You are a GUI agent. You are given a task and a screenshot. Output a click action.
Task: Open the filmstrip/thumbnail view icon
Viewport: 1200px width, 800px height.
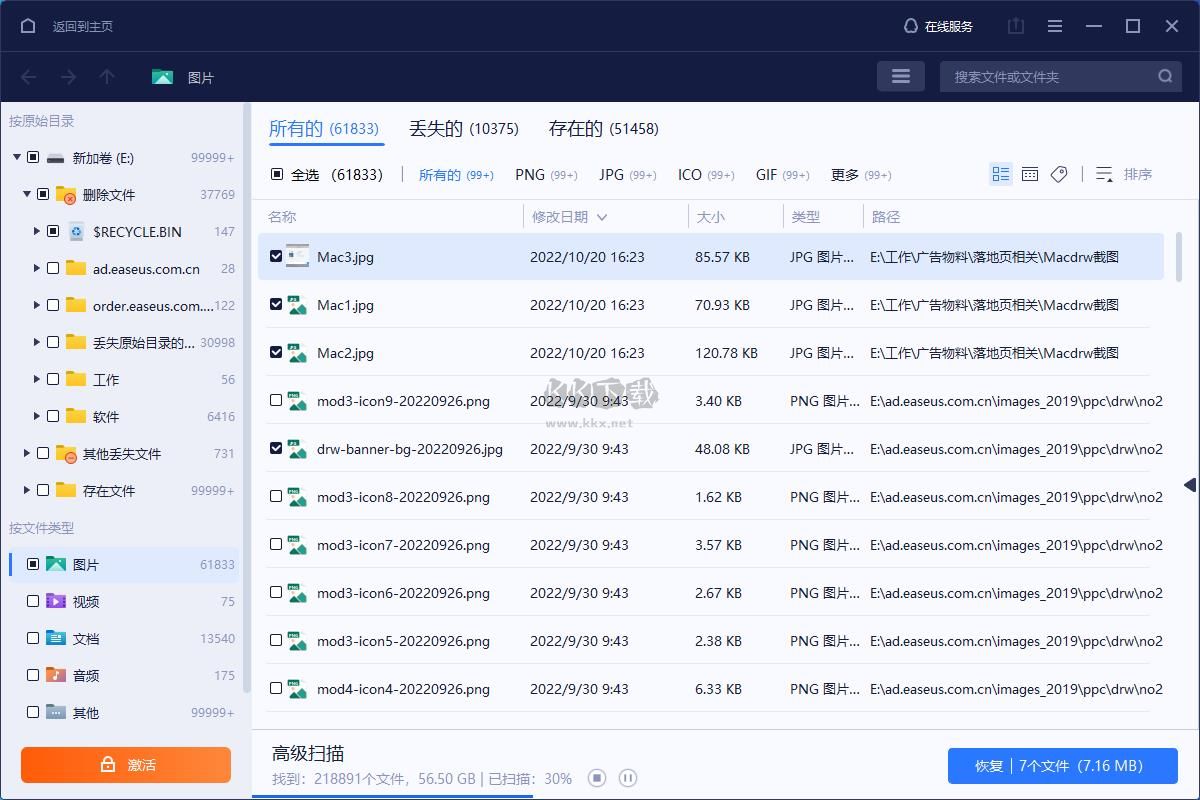1030,174
